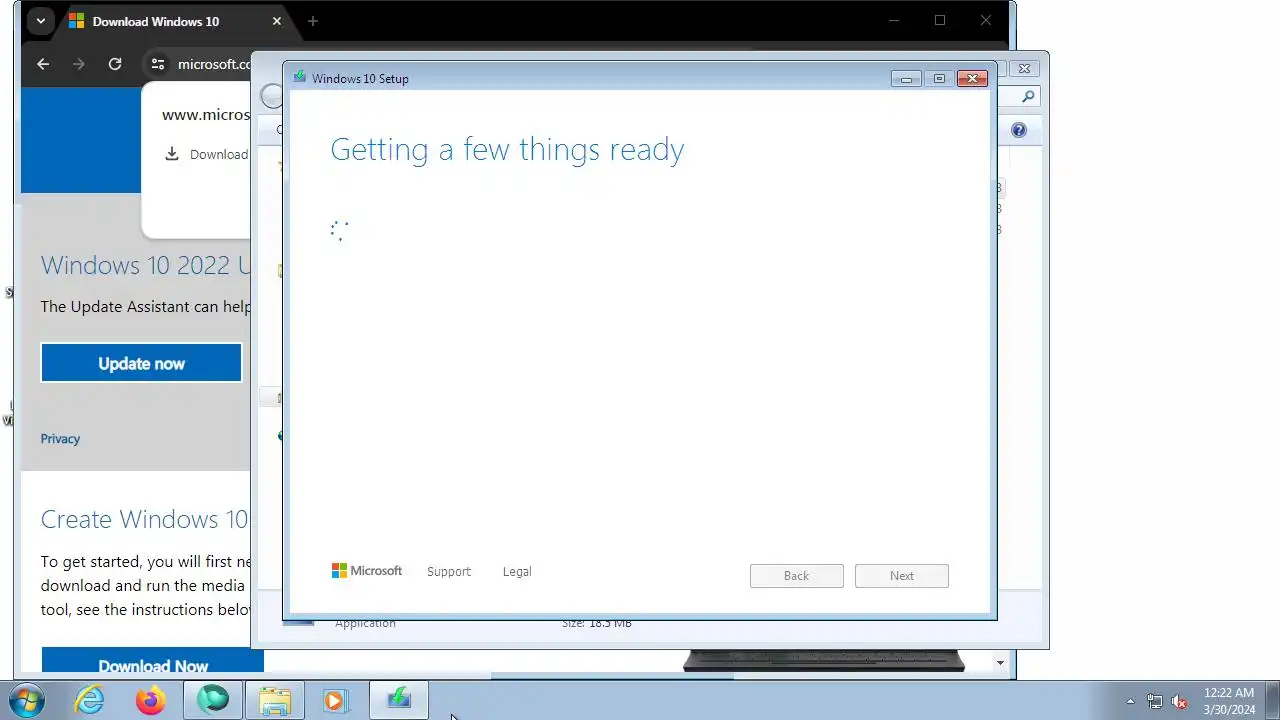Click the Chrome forward arrow
The width and height of the screenshot is (1280, 720).
click(79, 64)
